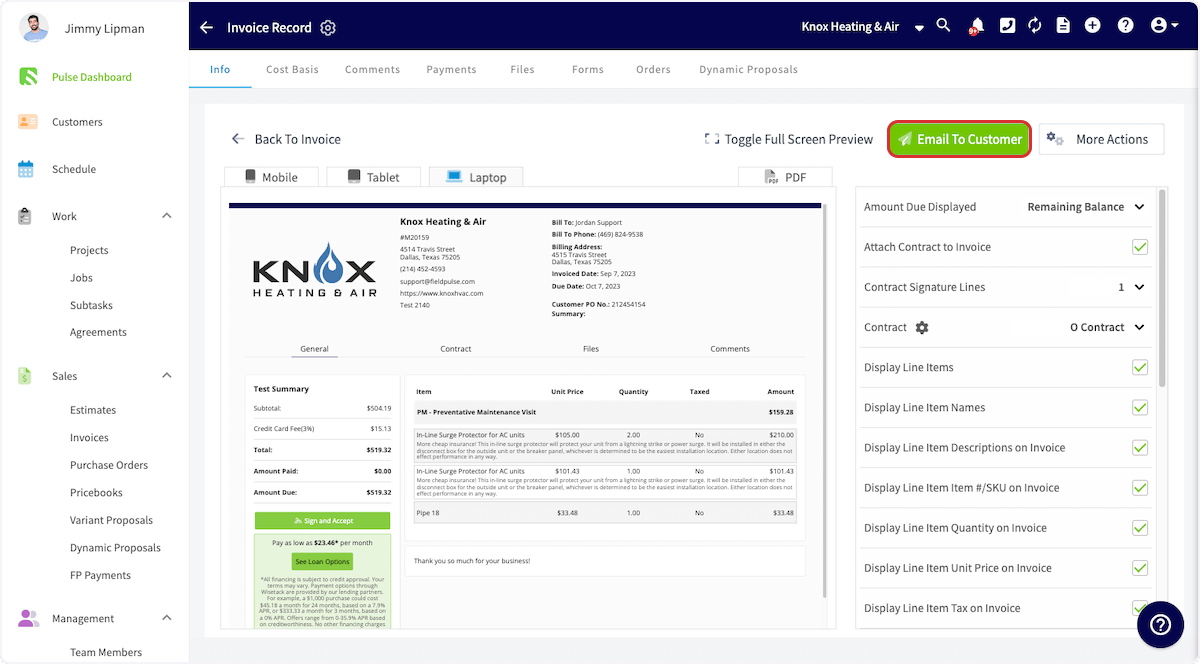Screen dimensions: 1200x664
Task: Switch to Payments tab
Action: tap(451, 70)
